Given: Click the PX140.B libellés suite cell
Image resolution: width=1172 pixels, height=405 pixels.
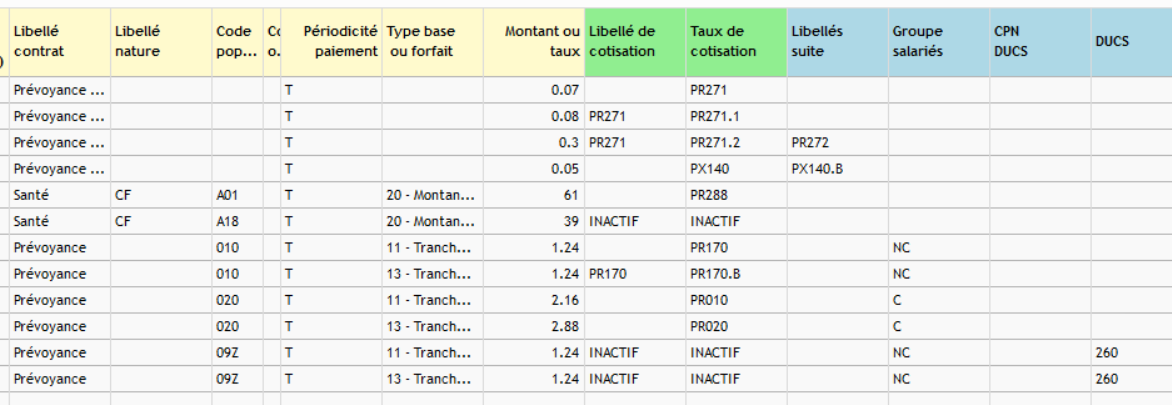Looking at the screenshot, I should 837,169.
